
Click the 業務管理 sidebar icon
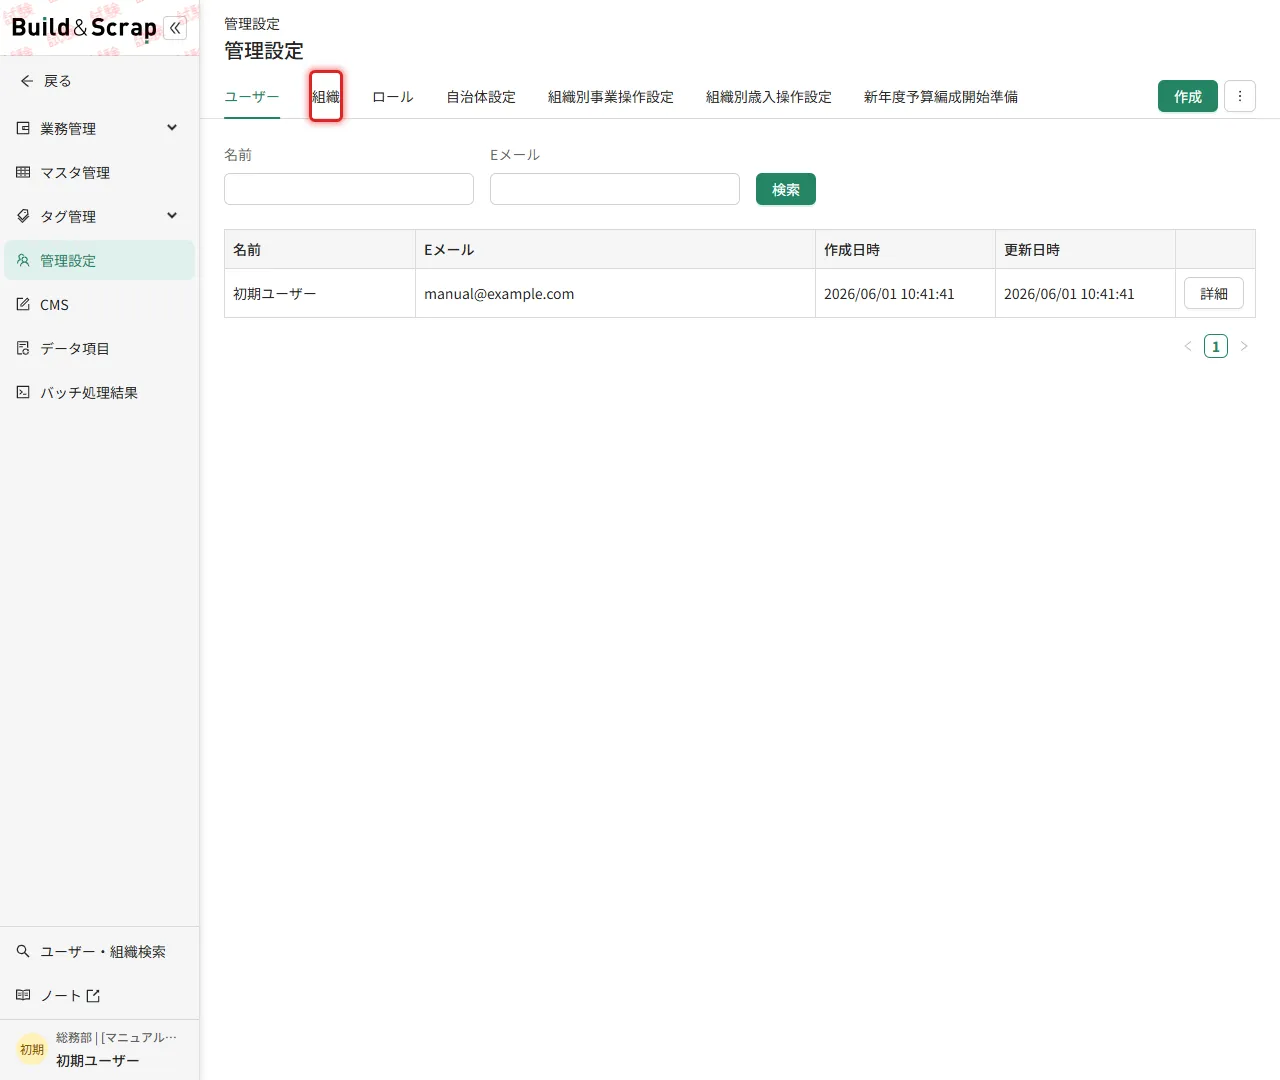click(x=23, y=128)
